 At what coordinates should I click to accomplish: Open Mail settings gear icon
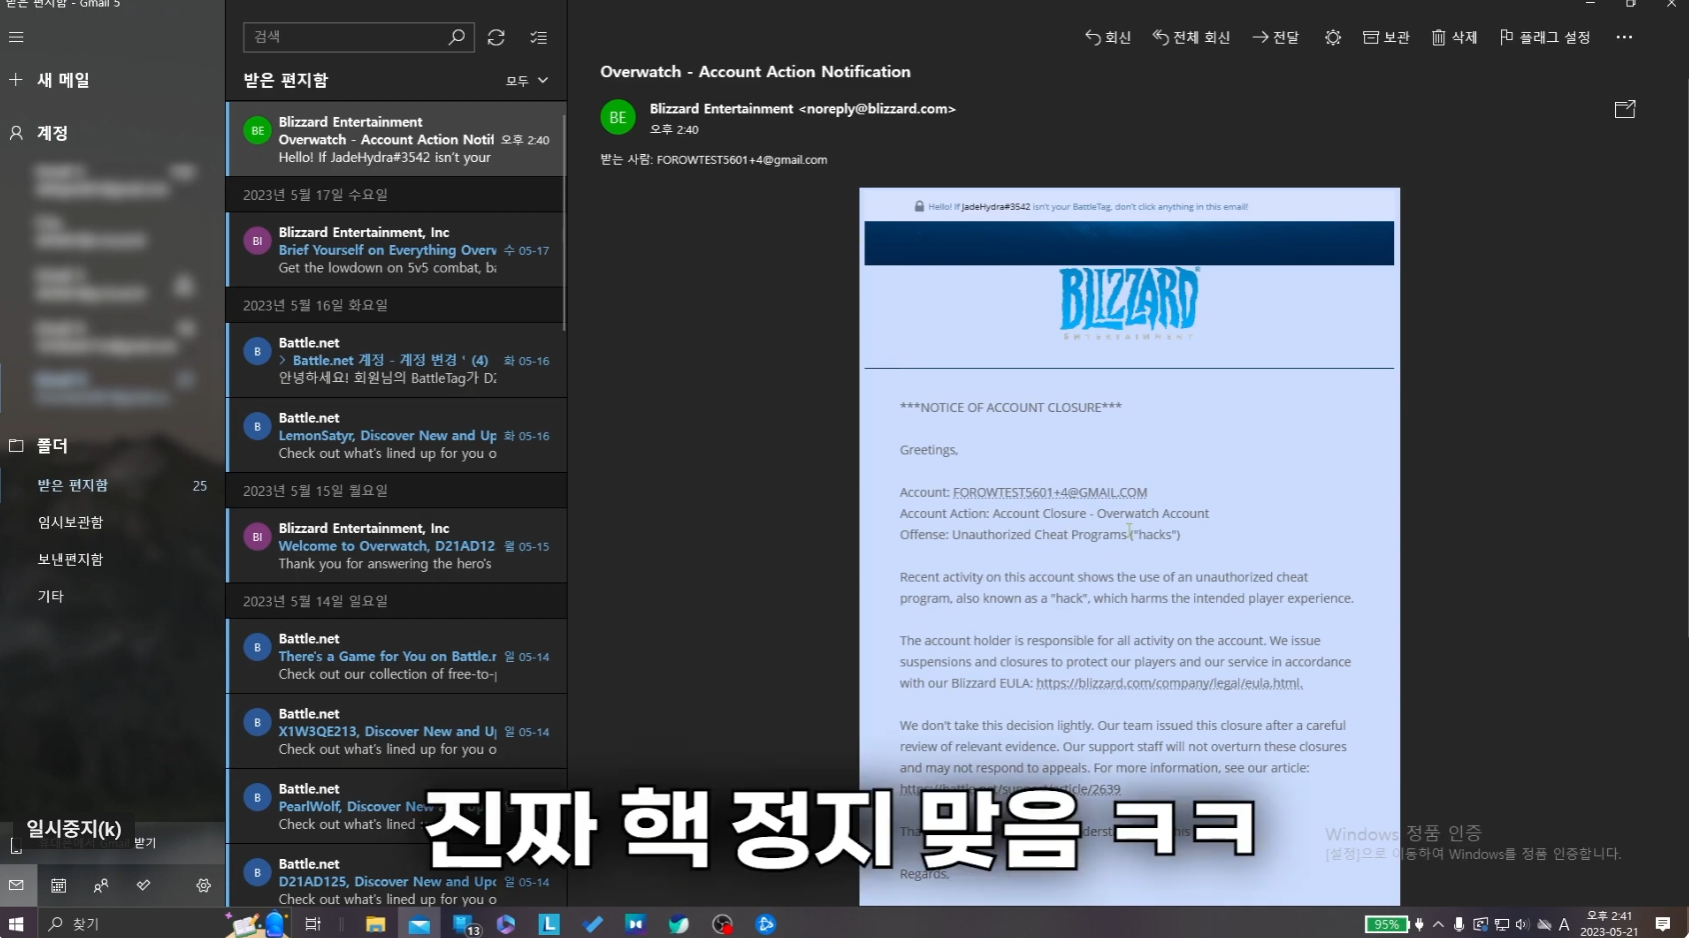(x=204, y=885)
